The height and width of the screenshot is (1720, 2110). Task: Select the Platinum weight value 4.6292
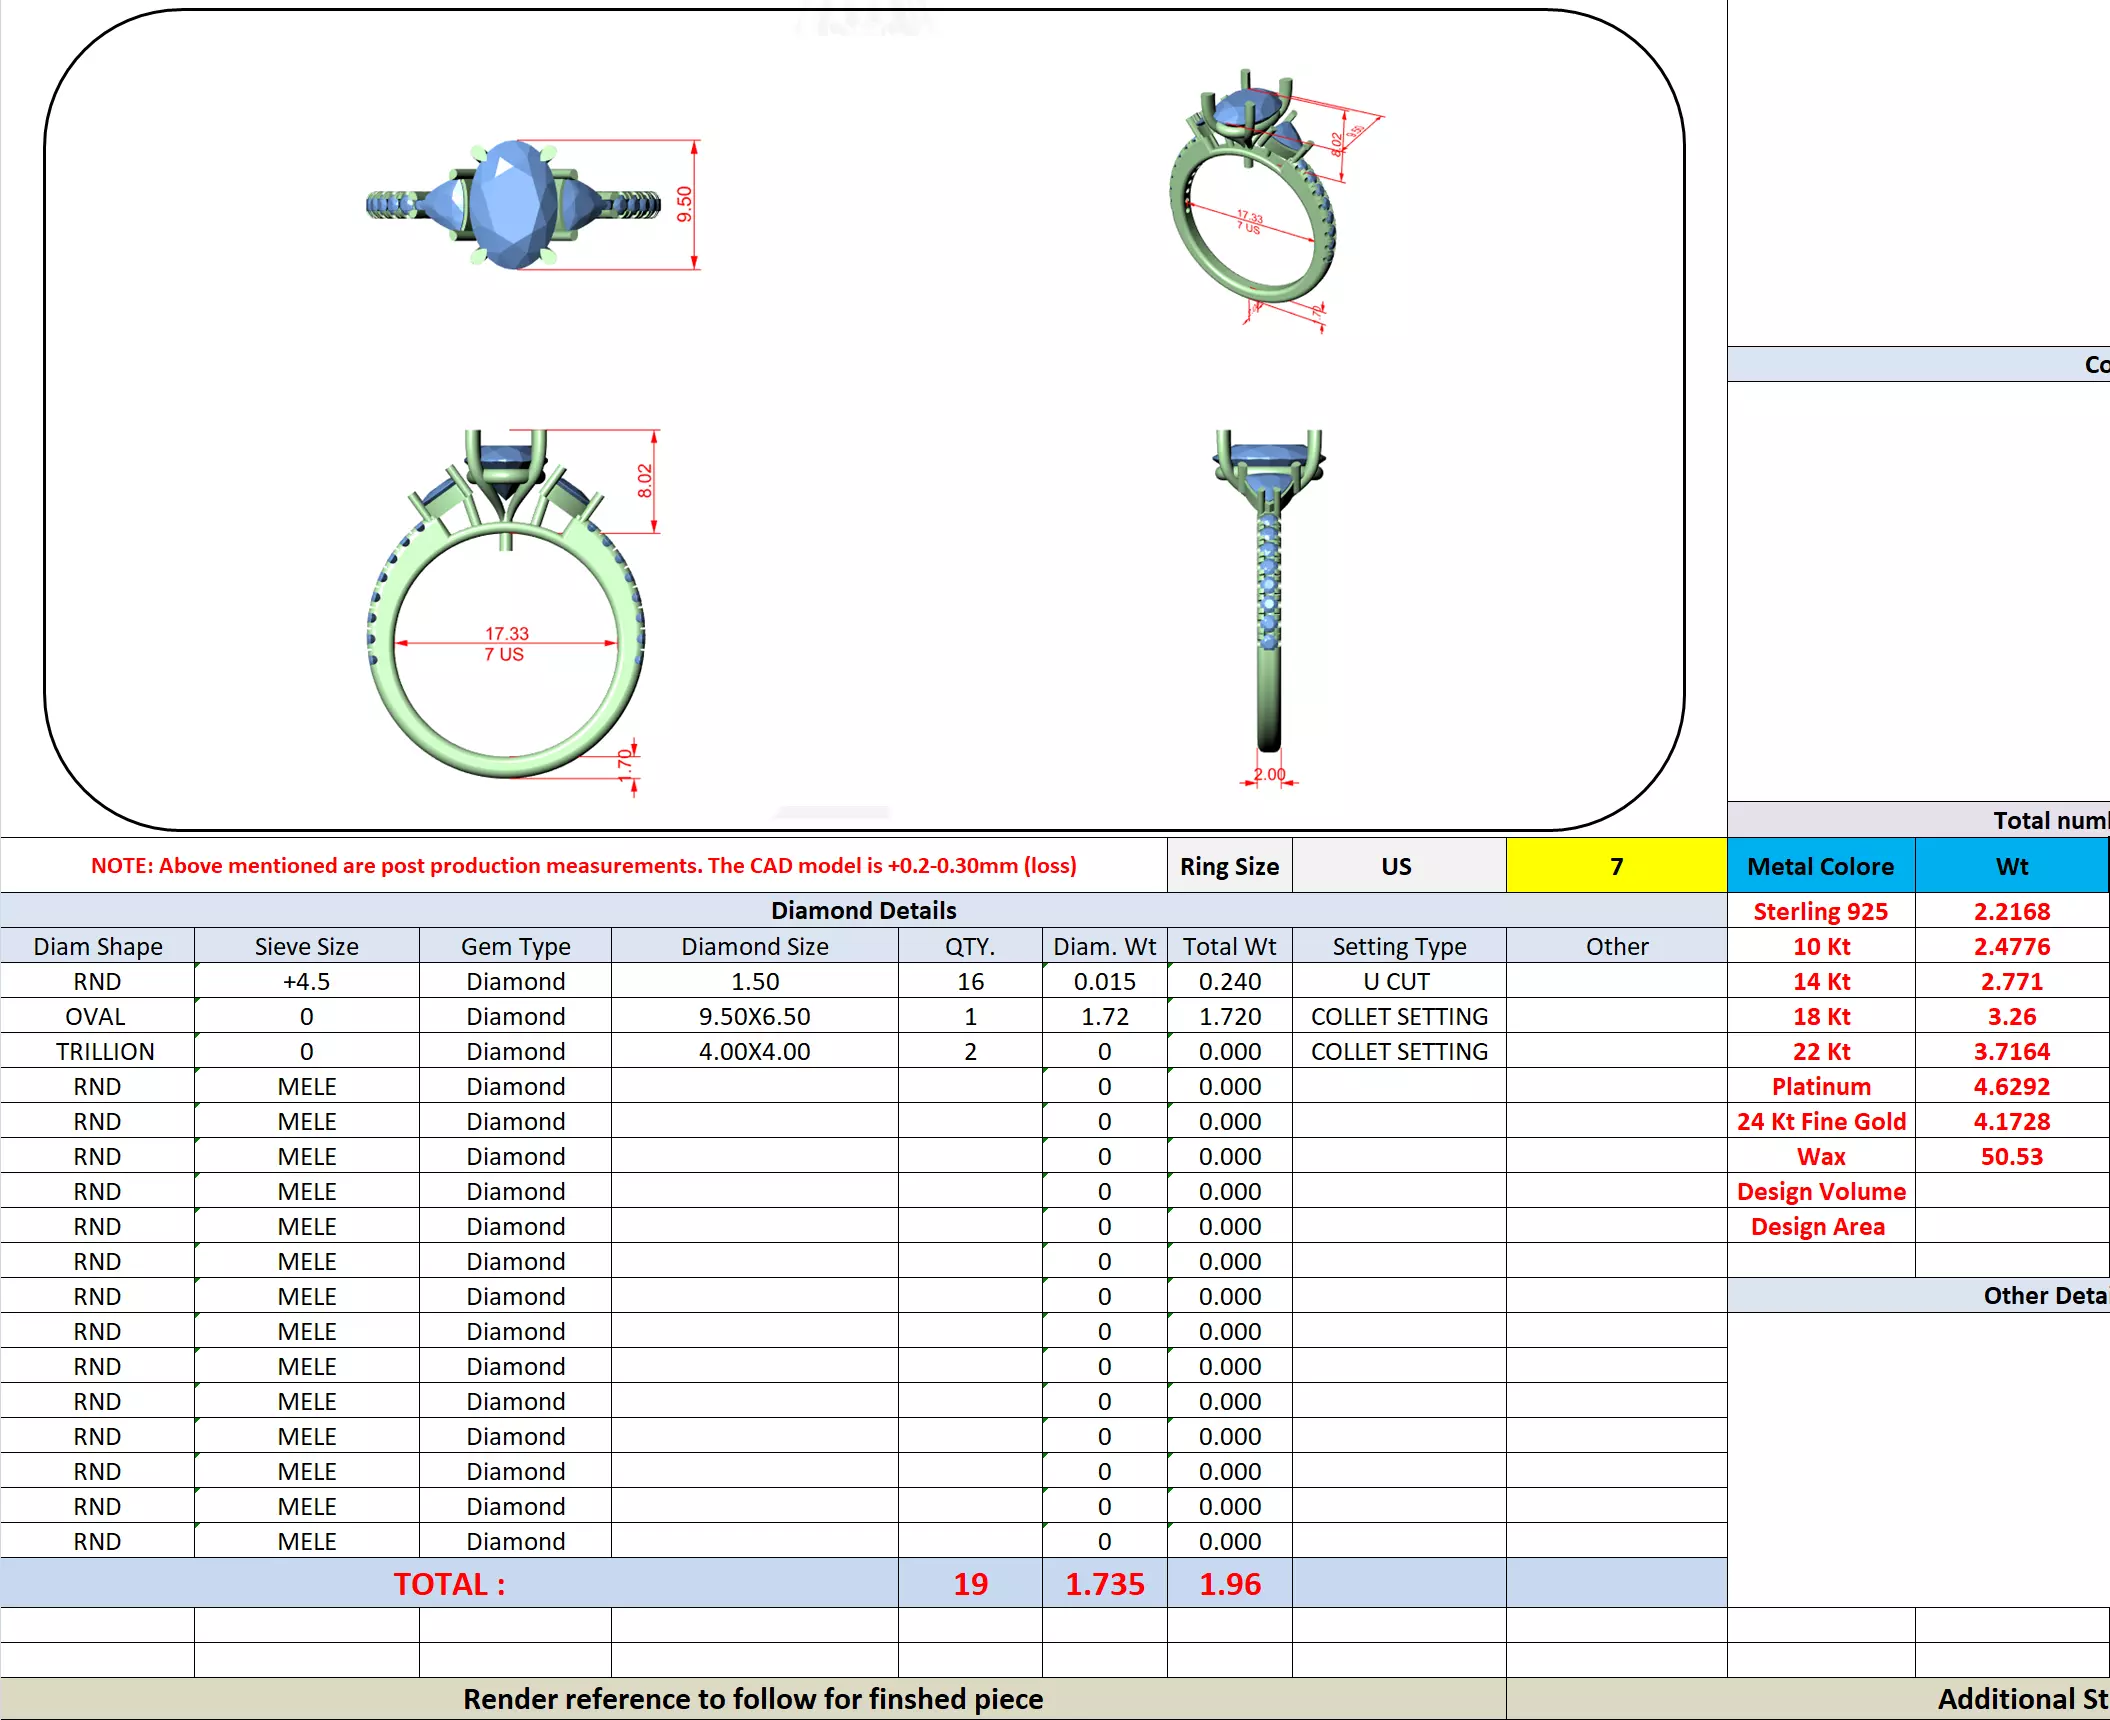[2011, 1086]
